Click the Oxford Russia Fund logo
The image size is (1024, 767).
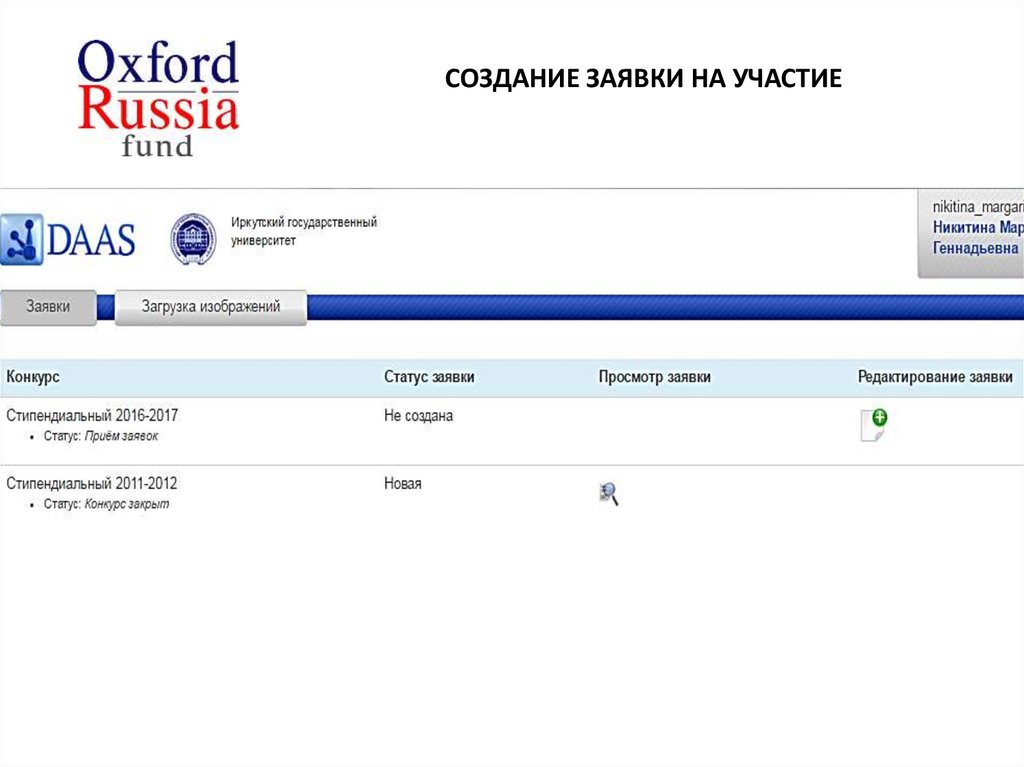tap(158, 98)
